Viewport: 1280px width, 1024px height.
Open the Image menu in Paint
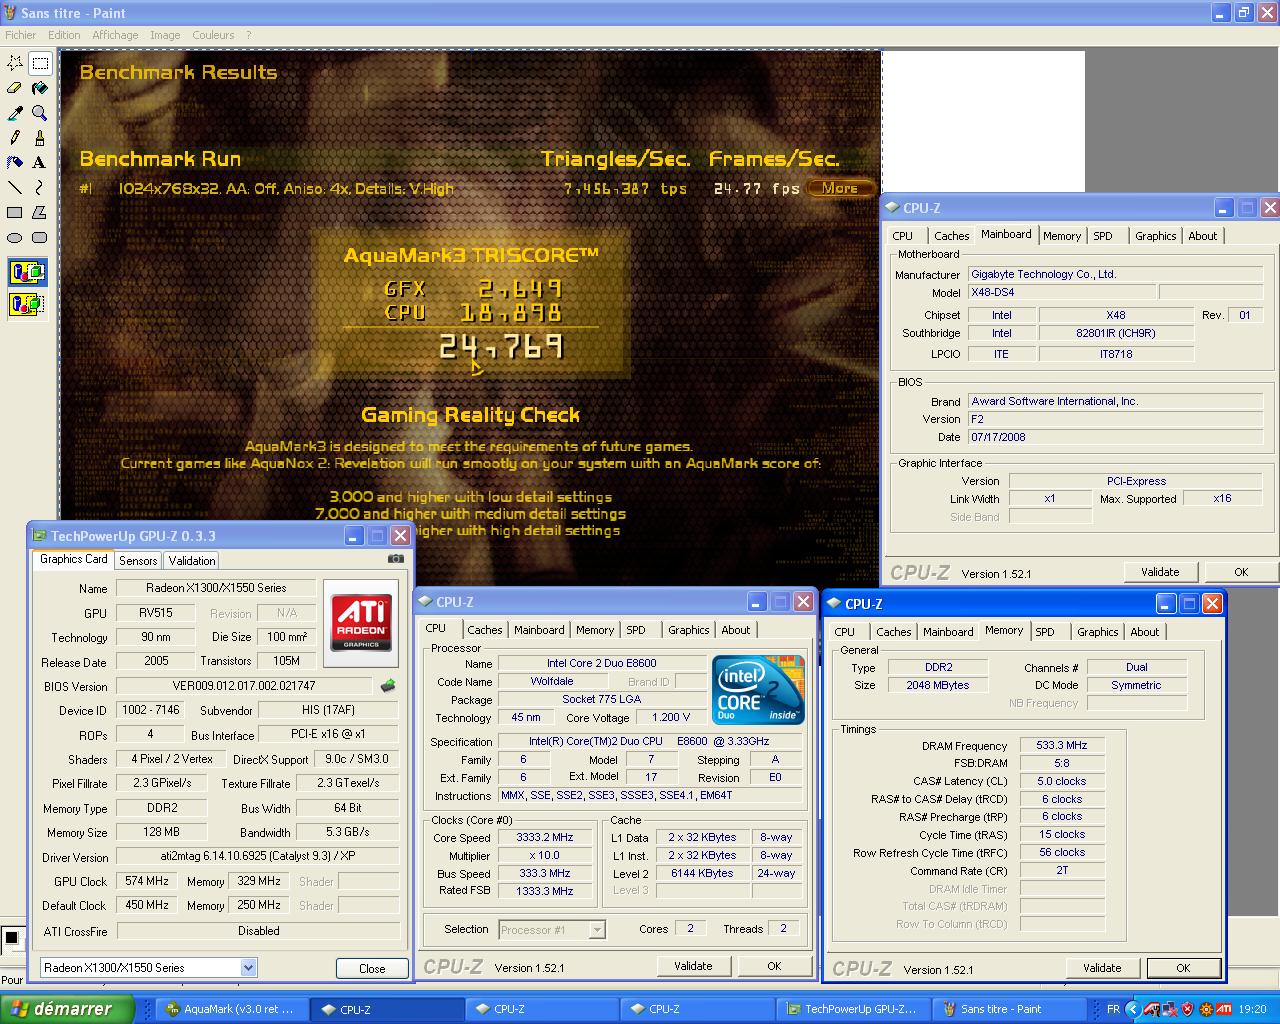165,35
